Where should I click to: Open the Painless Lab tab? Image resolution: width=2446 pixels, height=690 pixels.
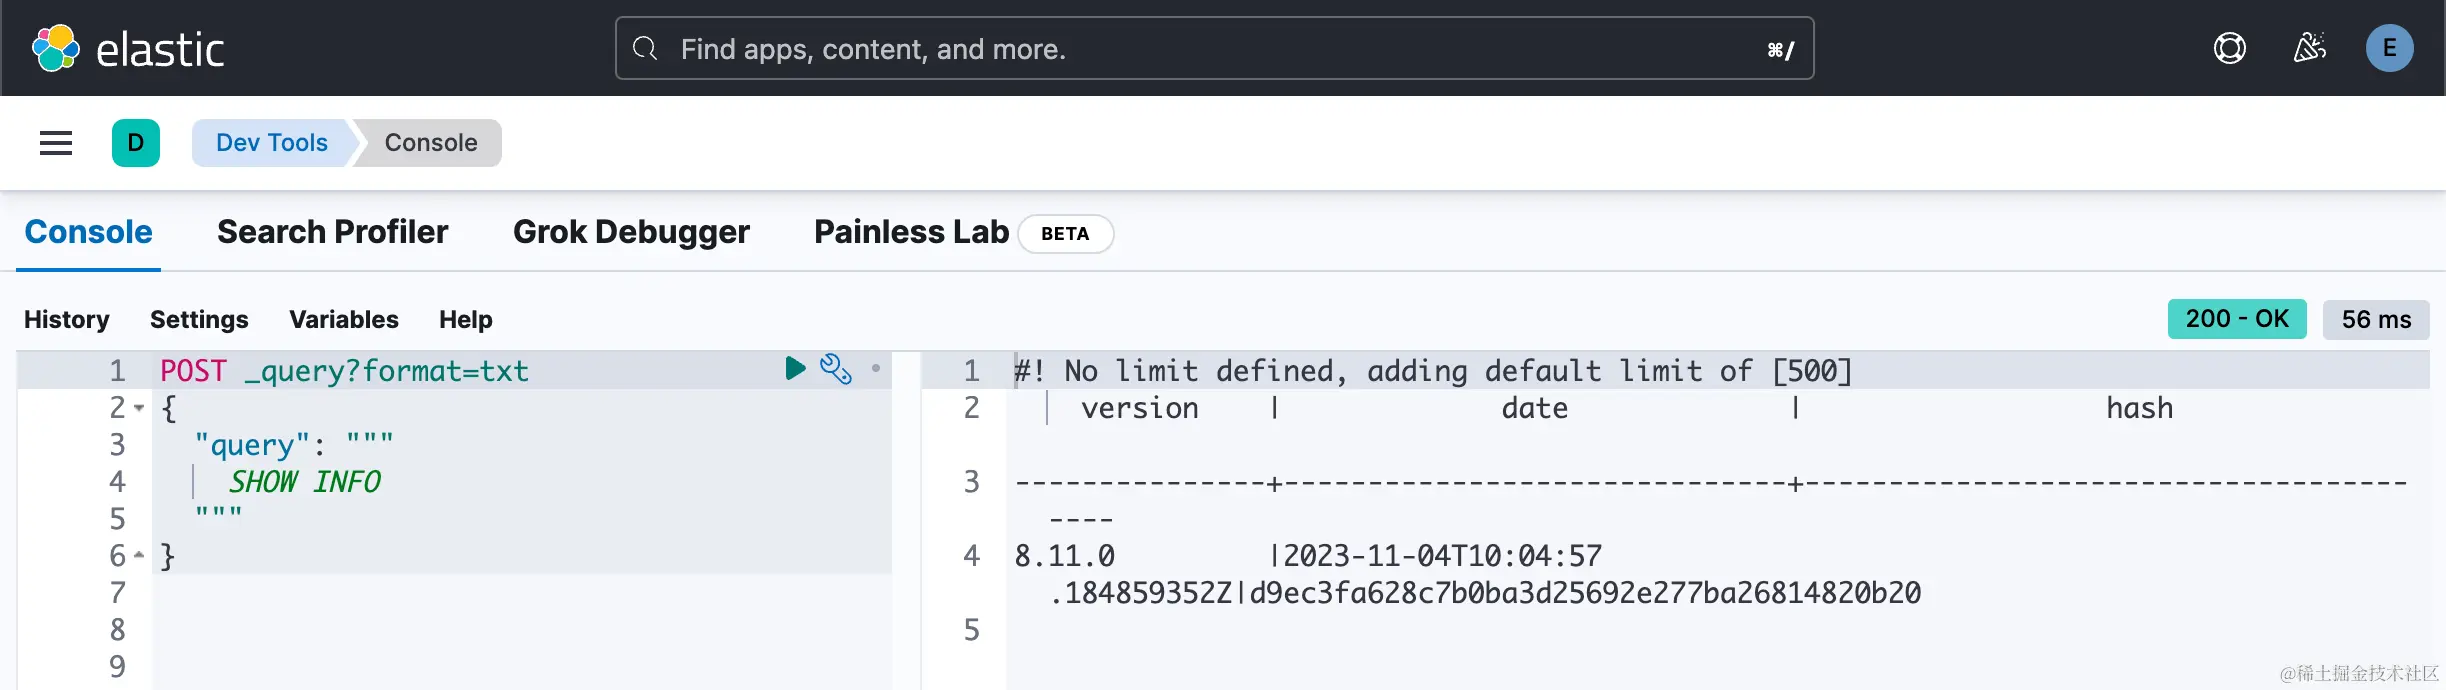911,232
